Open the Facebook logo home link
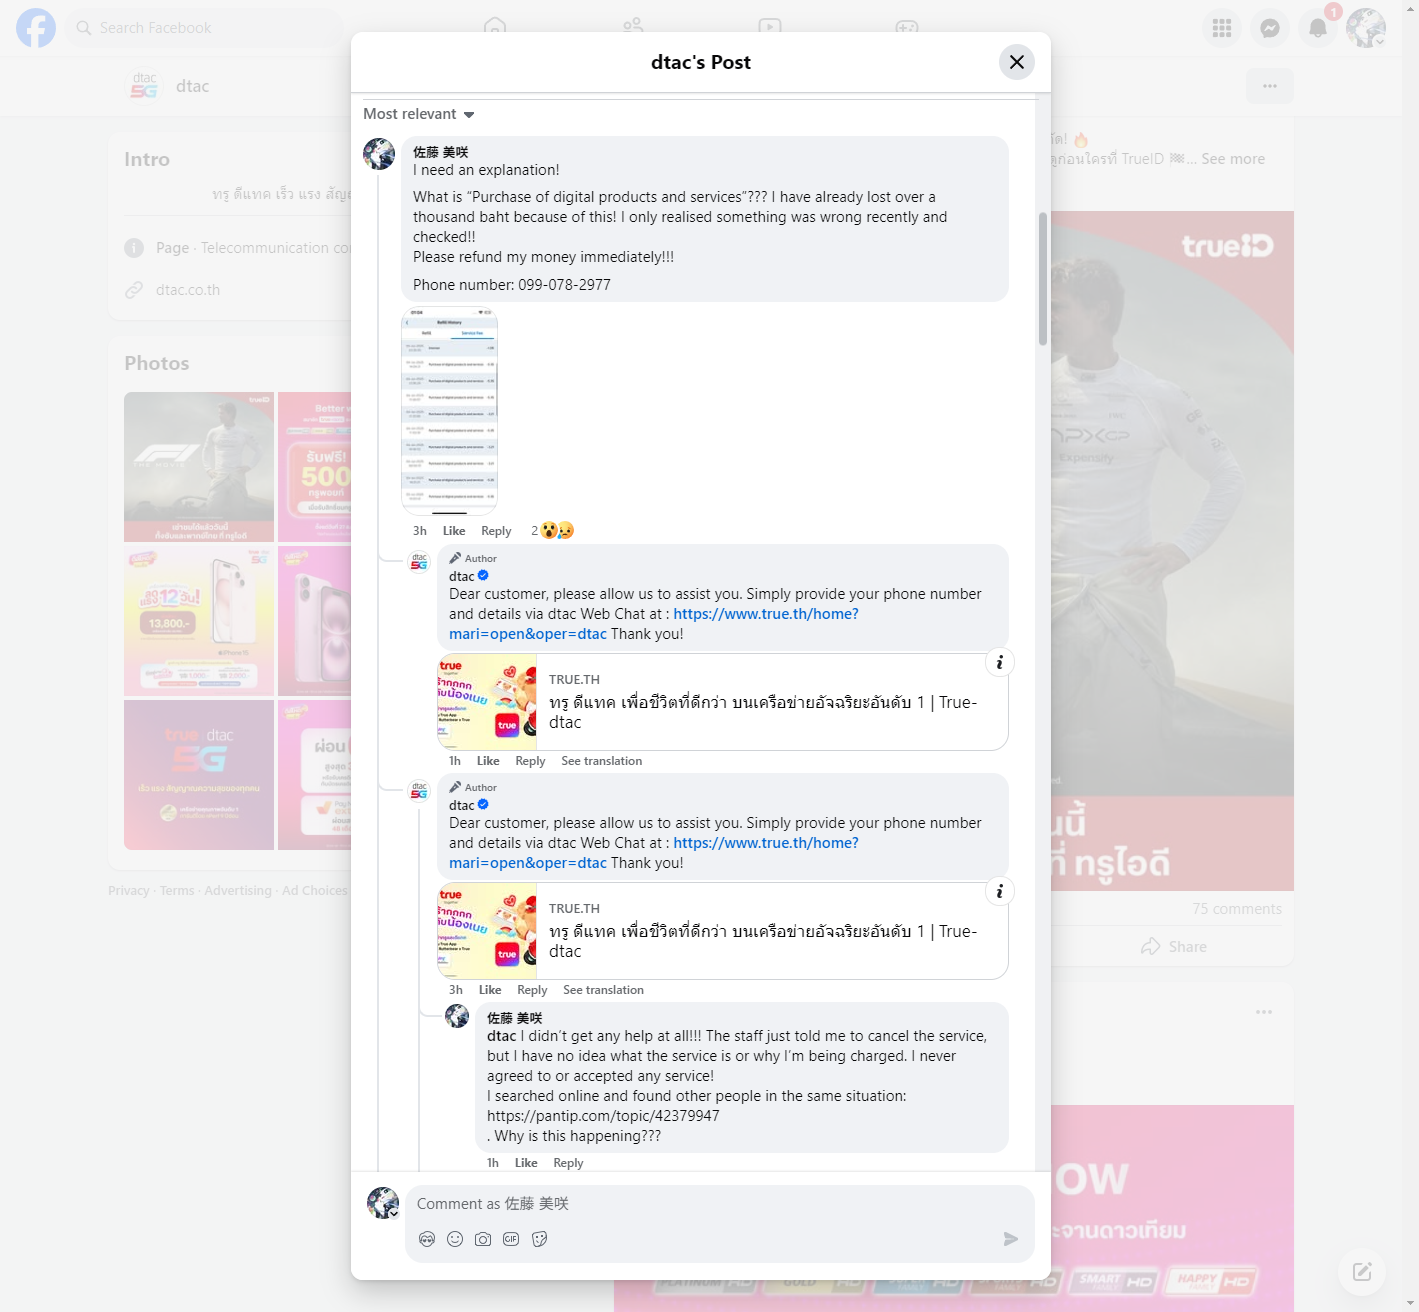 point(36,28)
